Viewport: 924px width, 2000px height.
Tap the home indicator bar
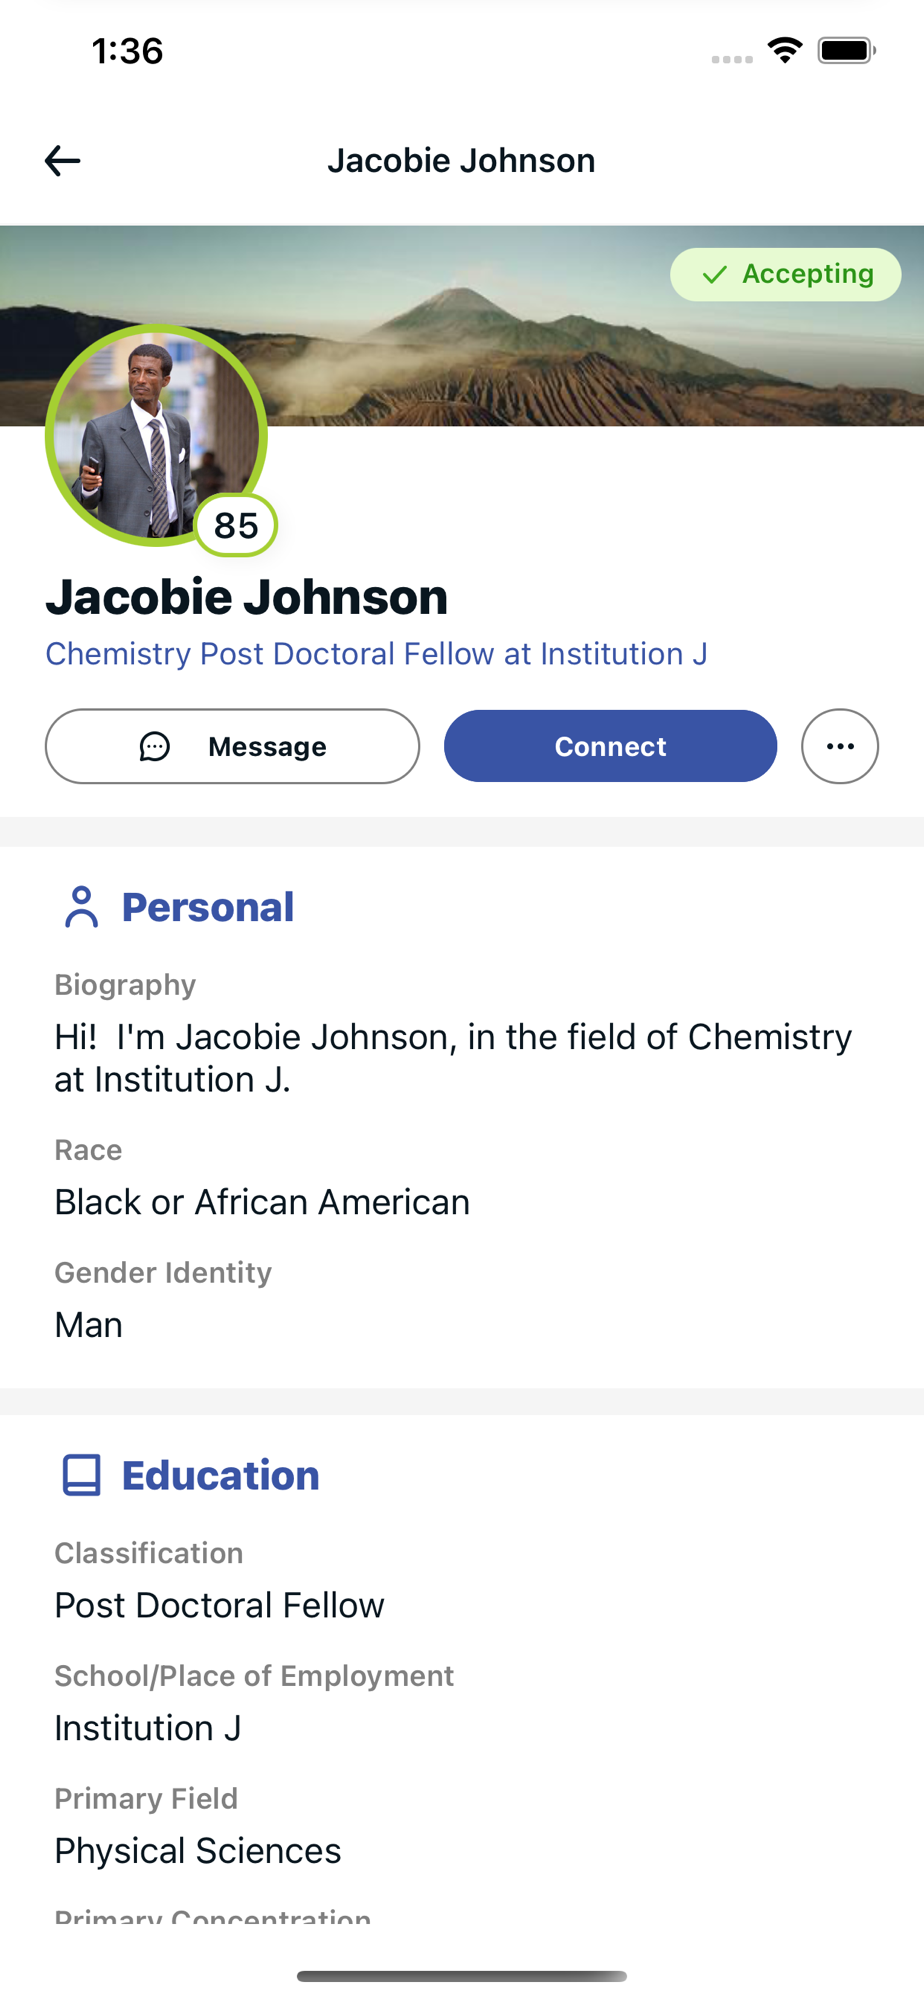(x=462, y=1976)
